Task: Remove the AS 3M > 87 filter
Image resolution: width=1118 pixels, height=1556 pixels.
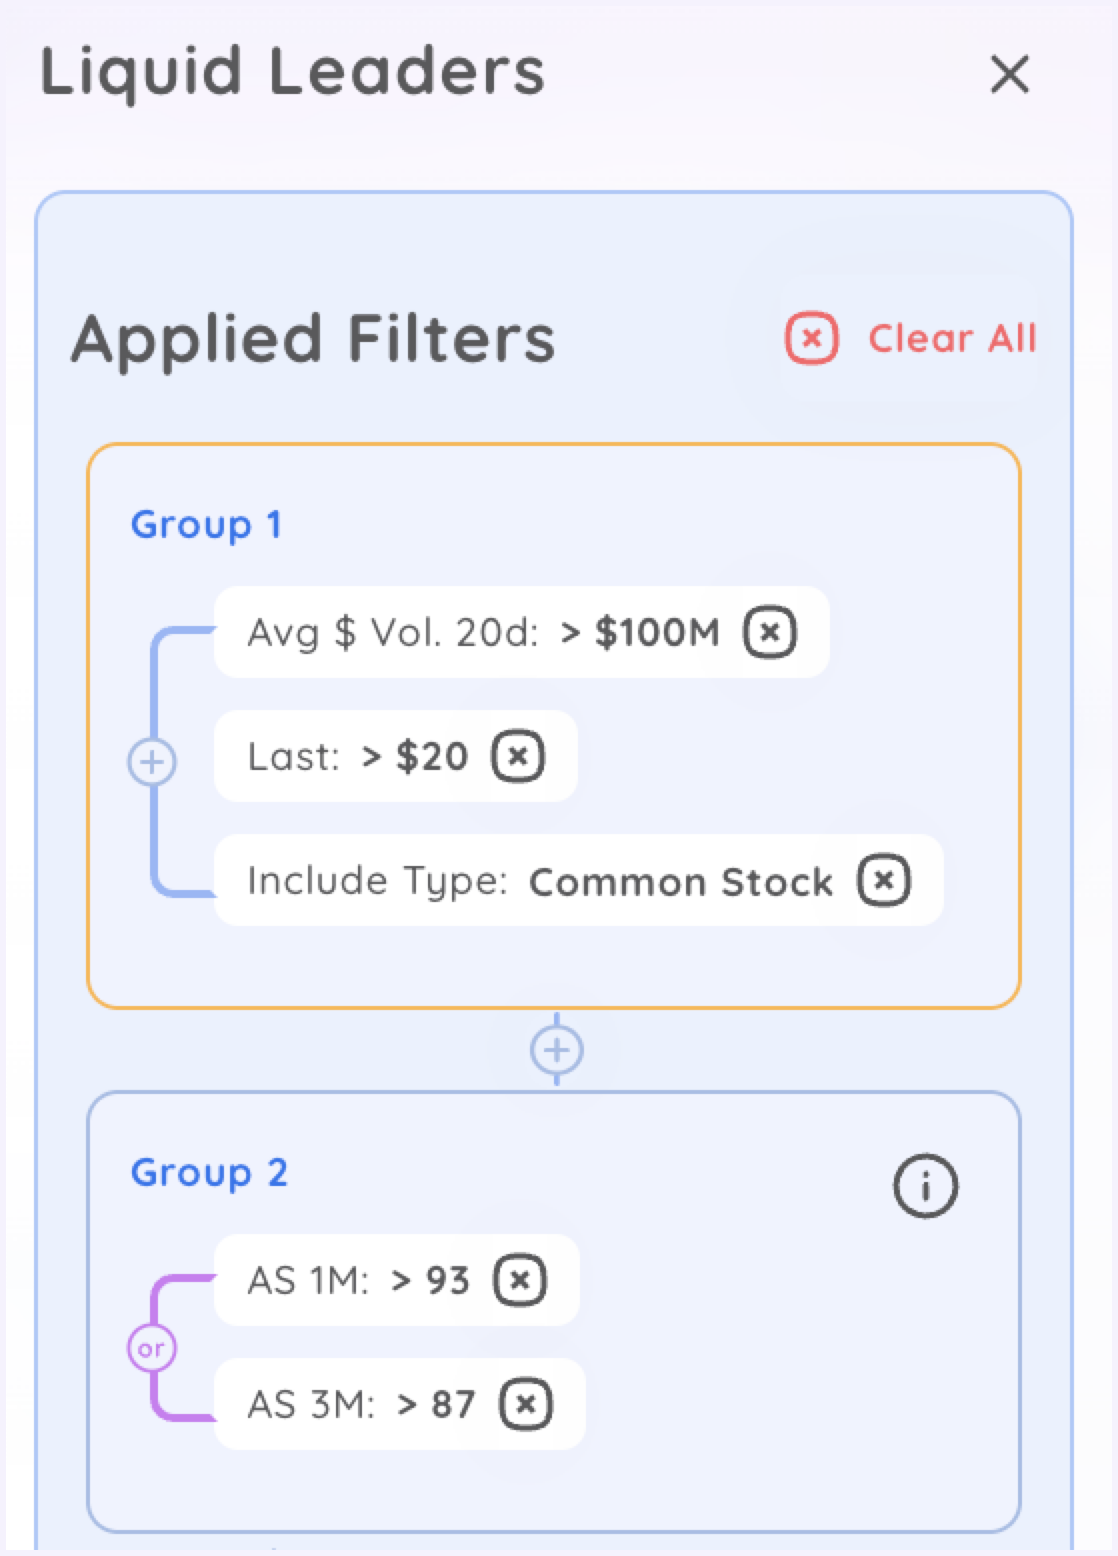Action: (x=525, y=1404)
